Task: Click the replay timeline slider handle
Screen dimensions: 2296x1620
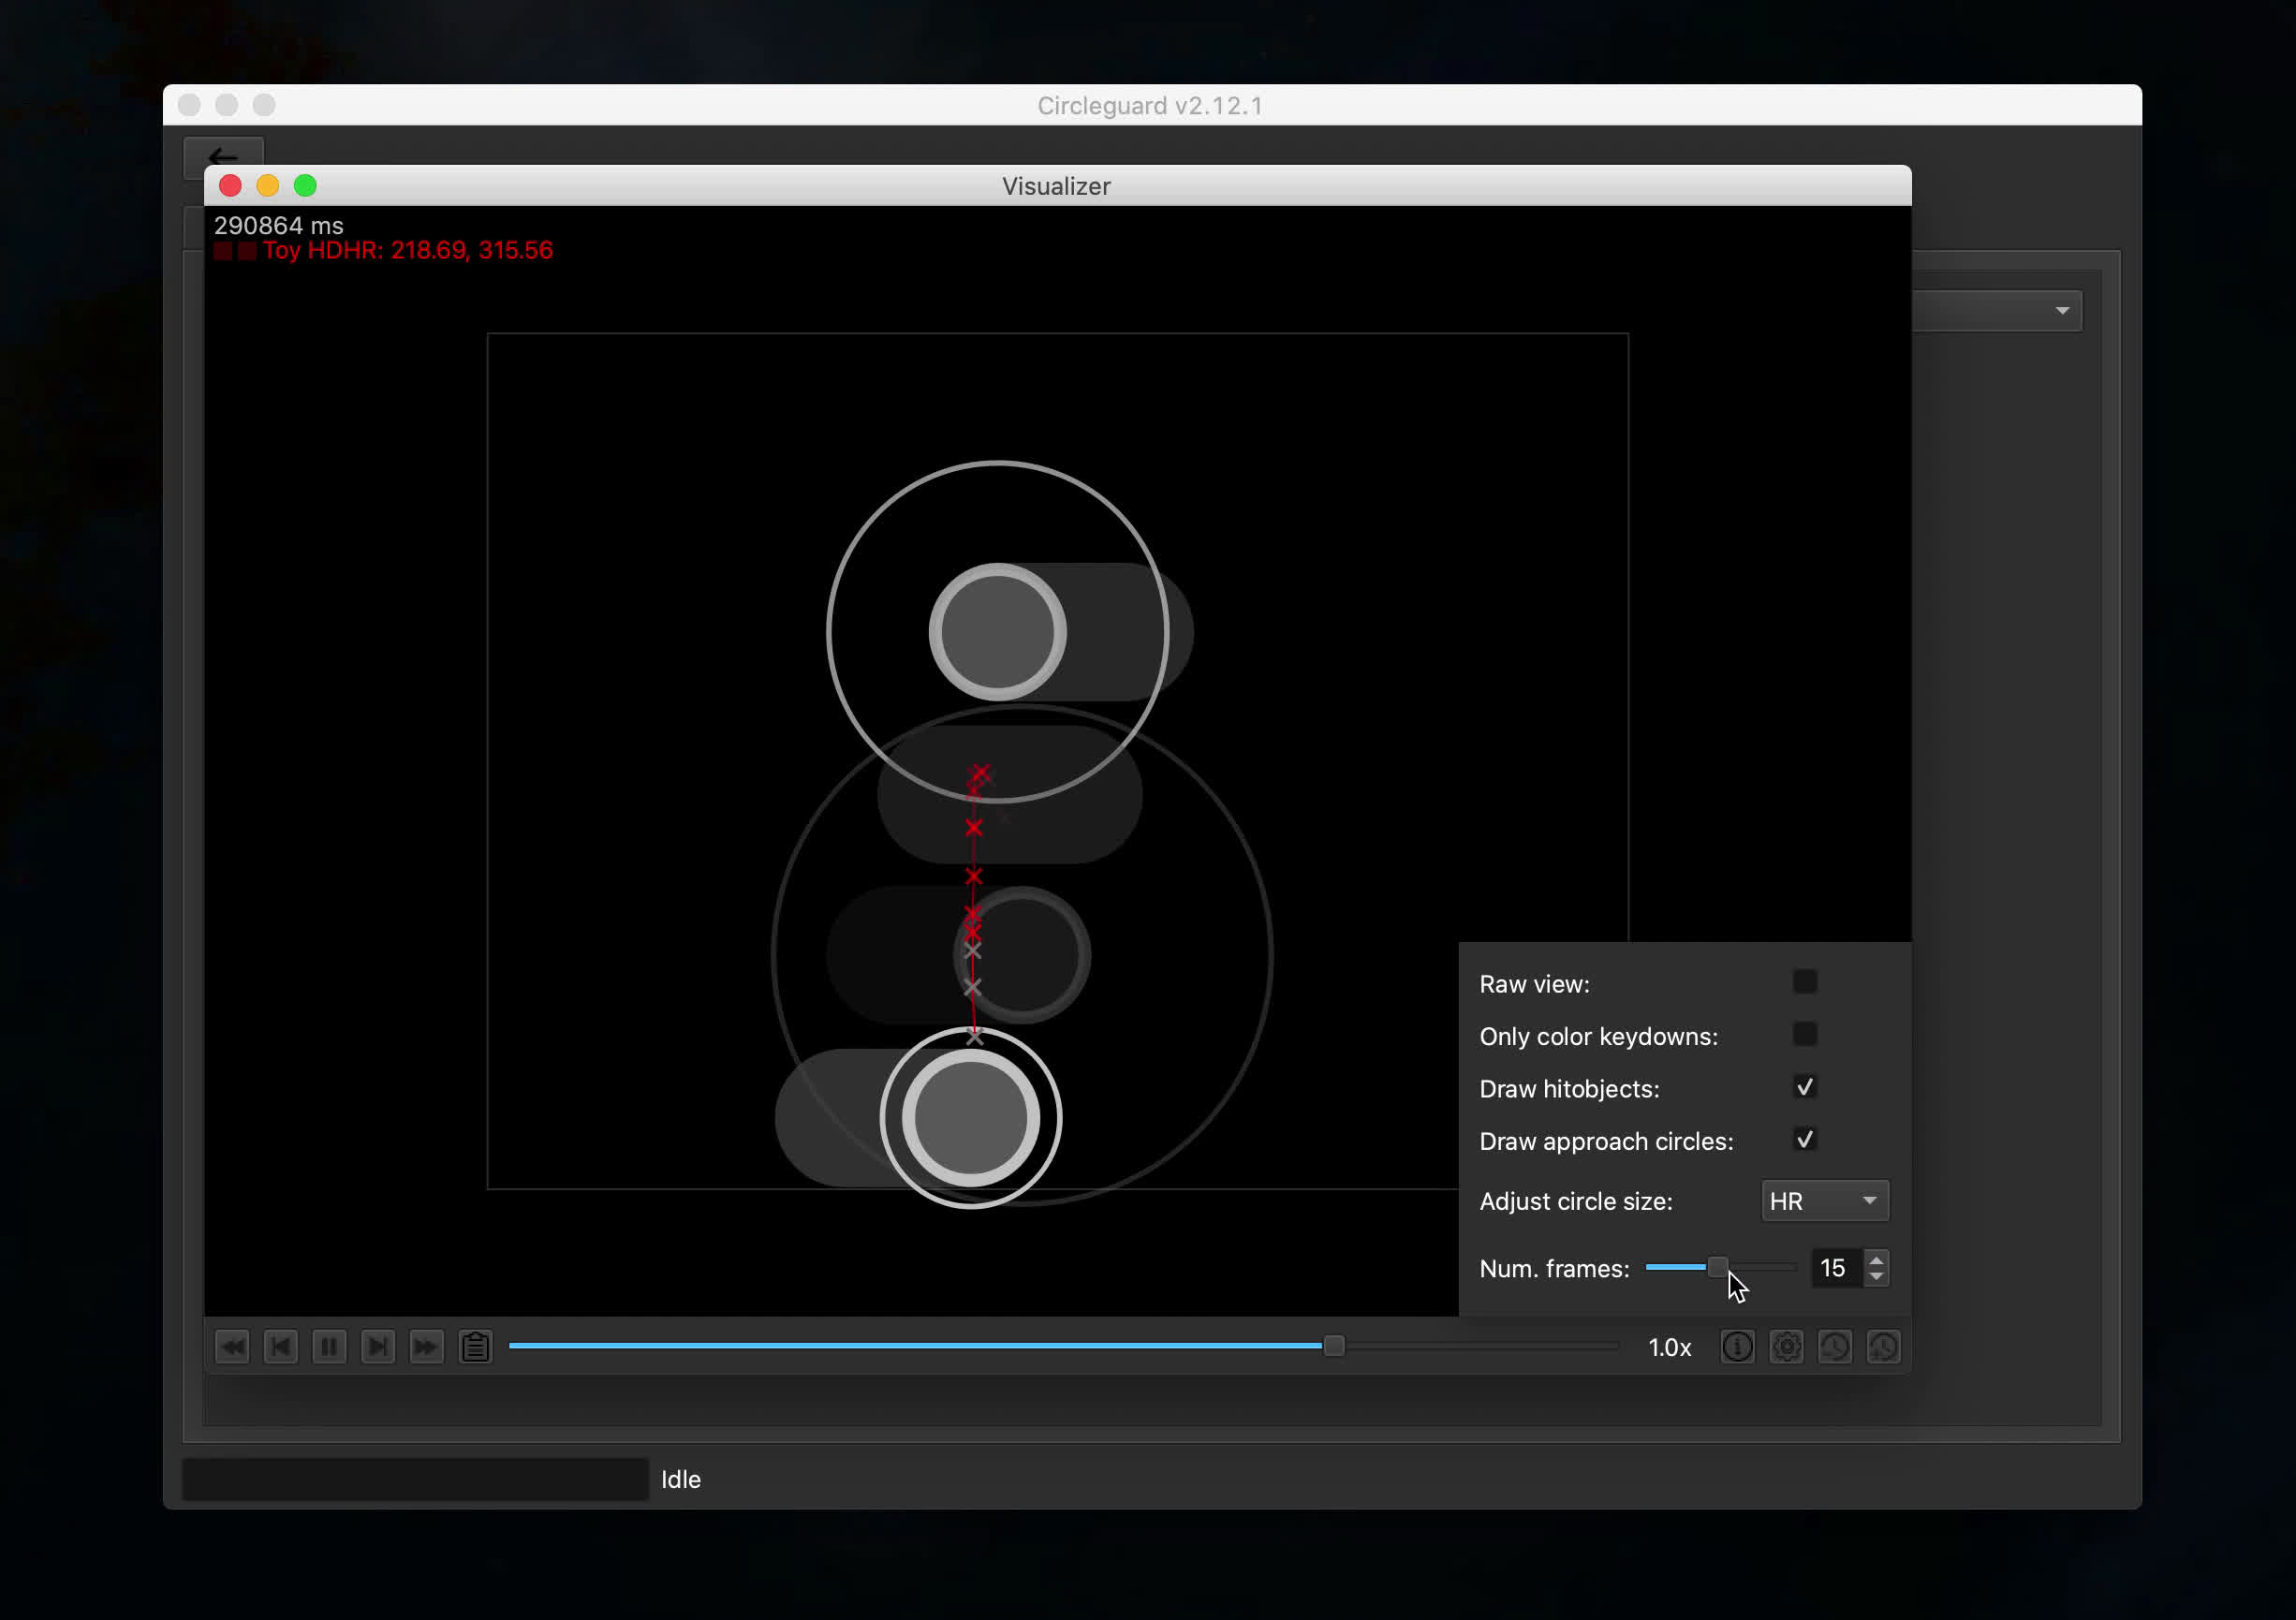Action: pyautogui.click(x=1334, y=1346)
